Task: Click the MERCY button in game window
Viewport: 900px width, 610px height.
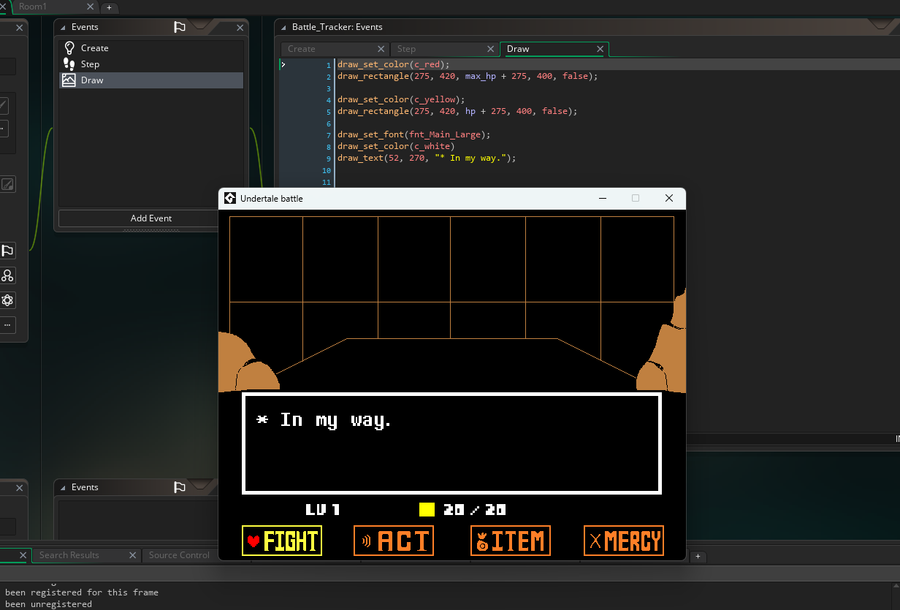Action: [624, 541]
